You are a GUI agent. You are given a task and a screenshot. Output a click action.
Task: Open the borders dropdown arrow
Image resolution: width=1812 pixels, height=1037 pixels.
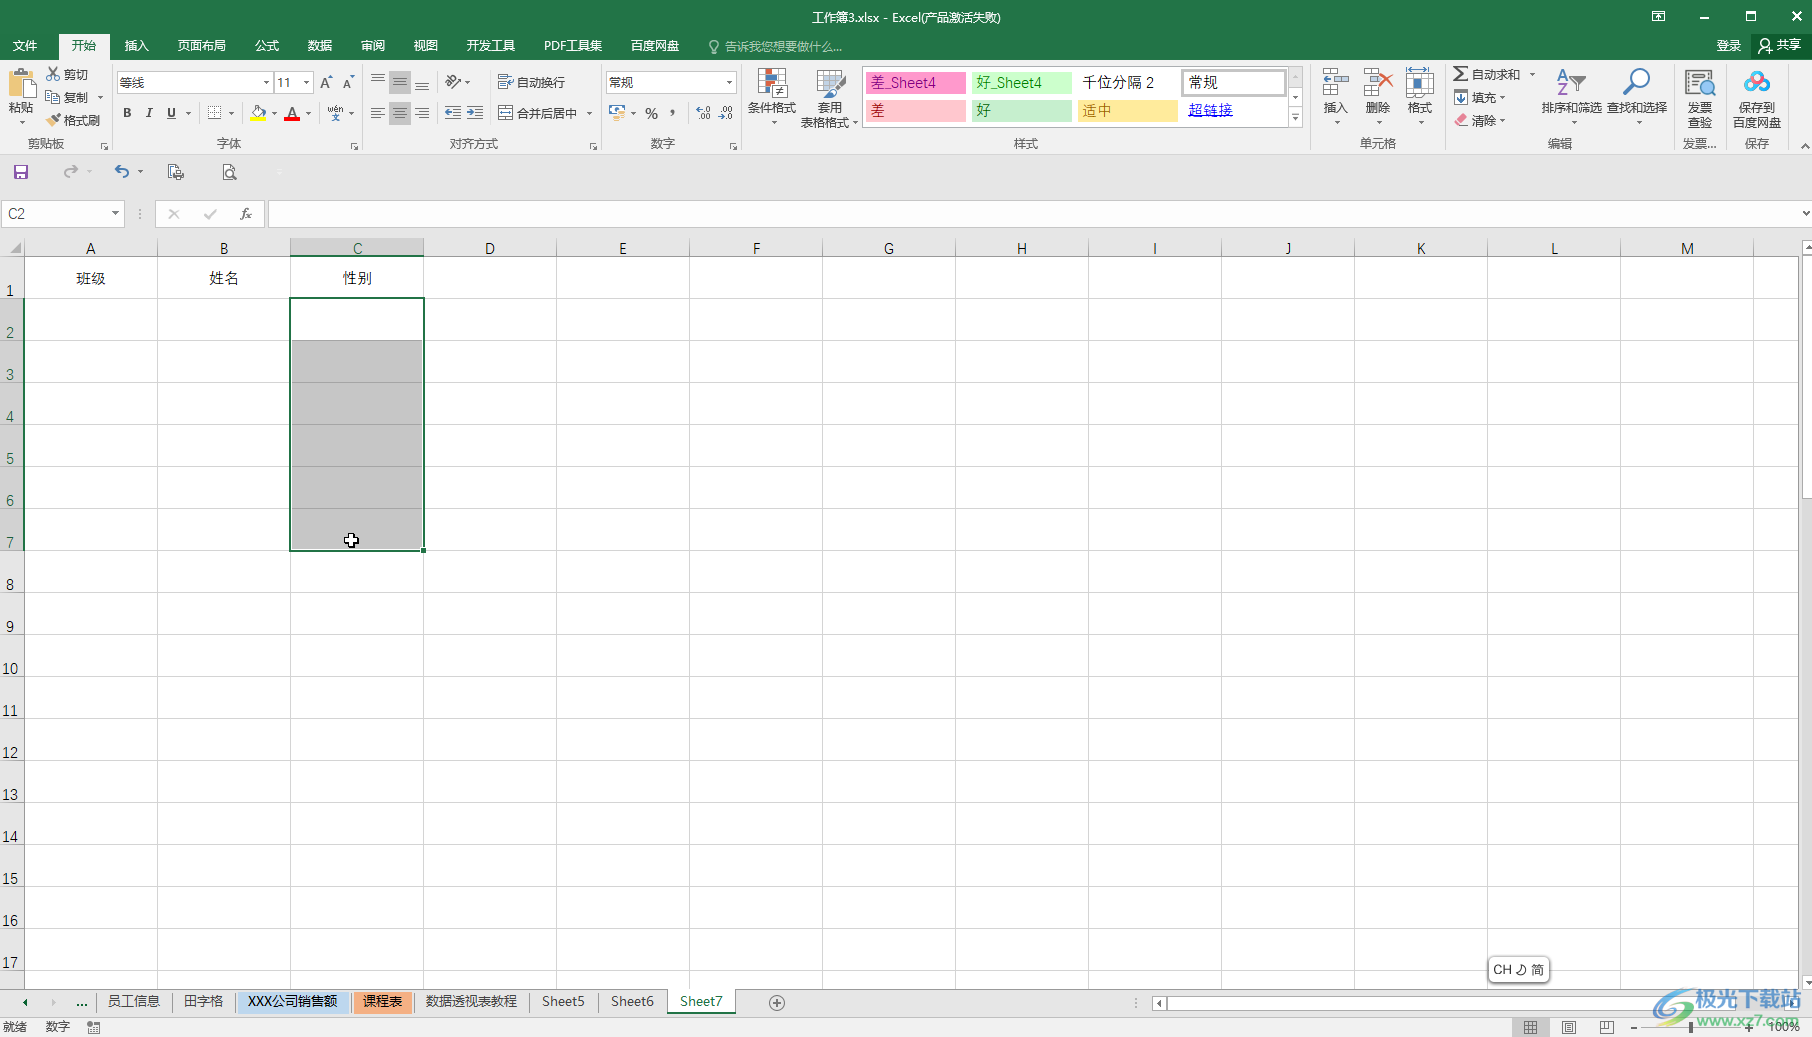click(231, 113)
